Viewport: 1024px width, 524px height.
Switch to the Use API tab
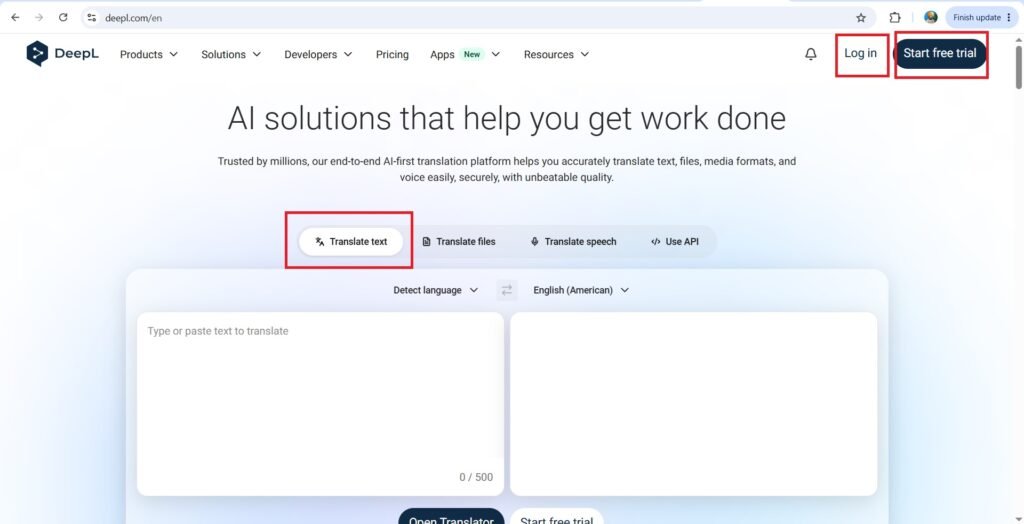pos(675,242)
